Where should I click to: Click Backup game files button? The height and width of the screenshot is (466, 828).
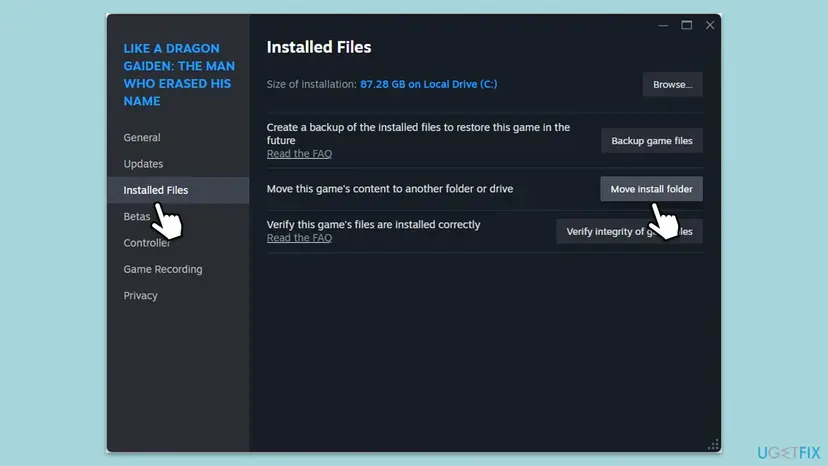click(652, 141)
